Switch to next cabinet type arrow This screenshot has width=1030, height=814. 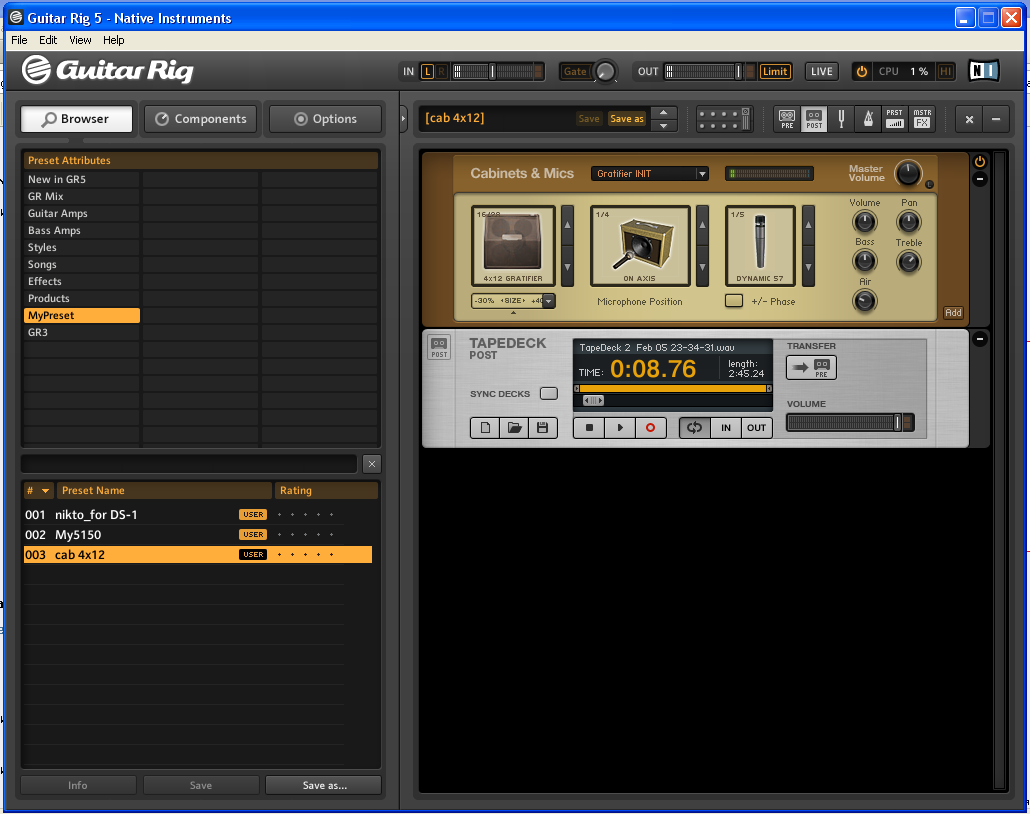(x=568, y=267)
